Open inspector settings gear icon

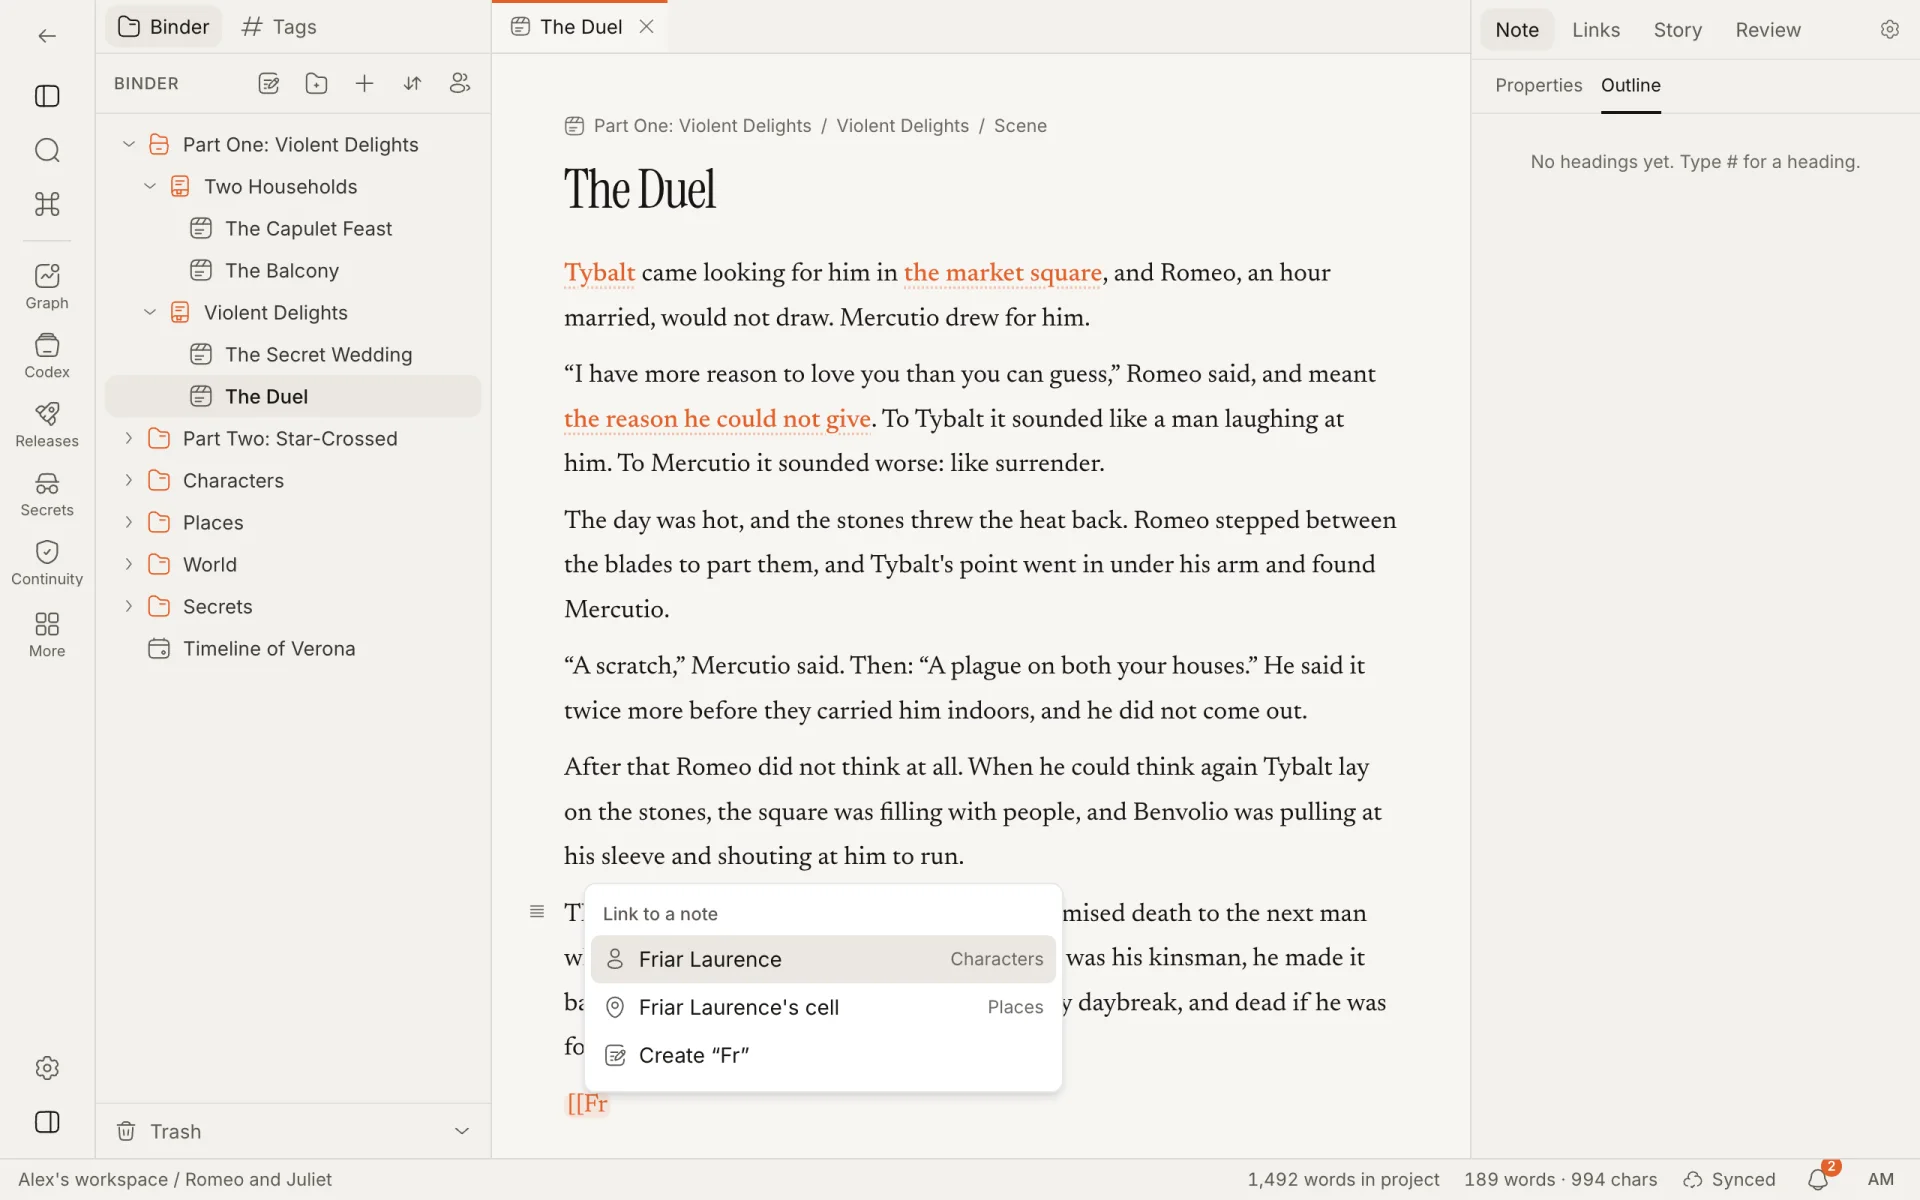tap(1889, 30)
